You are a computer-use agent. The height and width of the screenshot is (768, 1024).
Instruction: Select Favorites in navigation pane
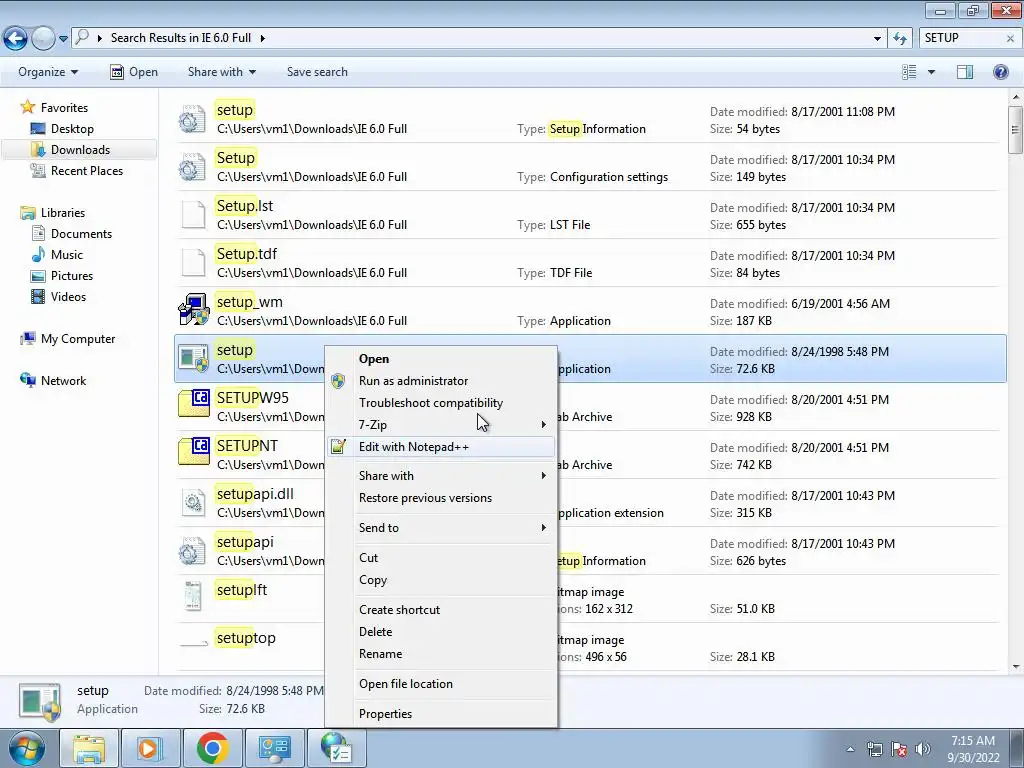[64, 108]
